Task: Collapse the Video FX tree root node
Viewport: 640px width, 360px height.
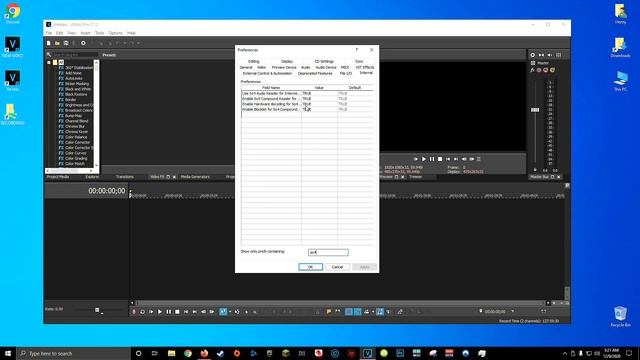Action: click(x=49, y=62)
